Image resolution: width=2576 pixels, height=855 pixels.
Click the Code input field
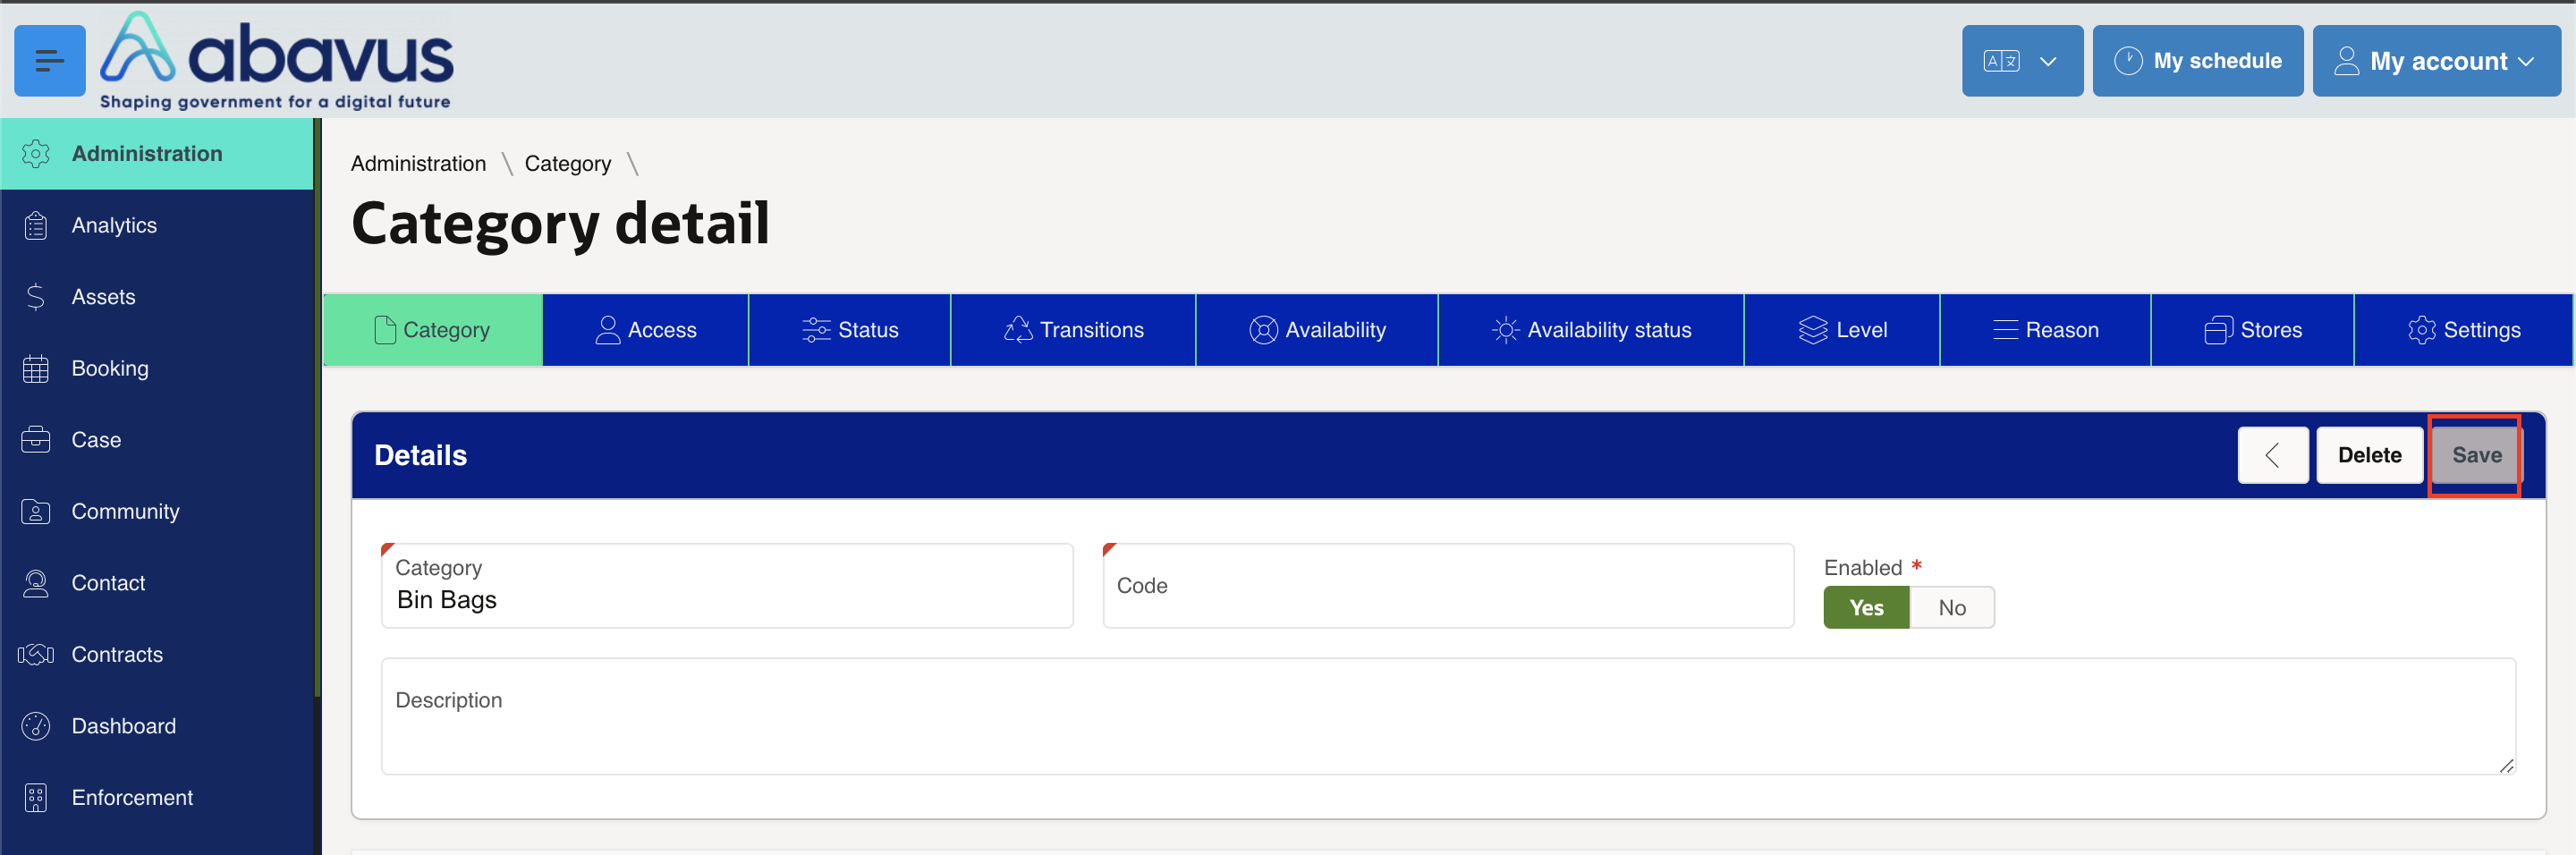pyautogui.click(x=1448, y=586)
